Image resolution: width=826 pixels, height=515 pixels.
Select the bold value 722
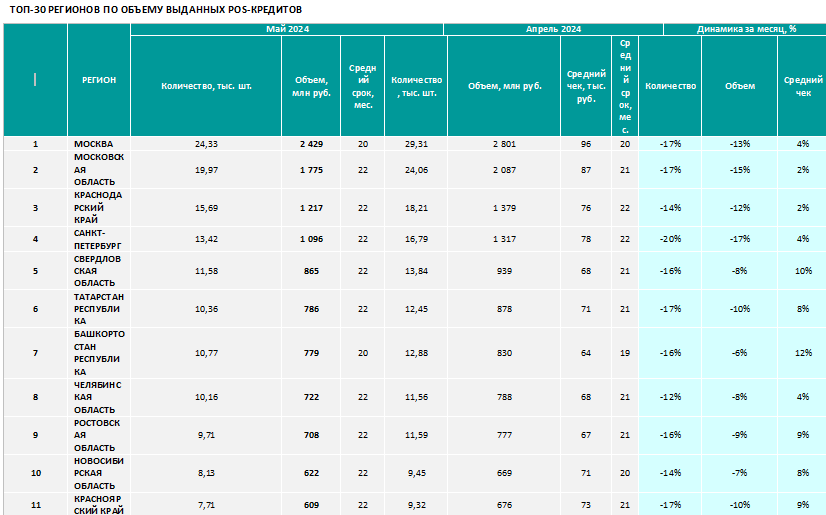pyautogui.click(x=311, y=397)
